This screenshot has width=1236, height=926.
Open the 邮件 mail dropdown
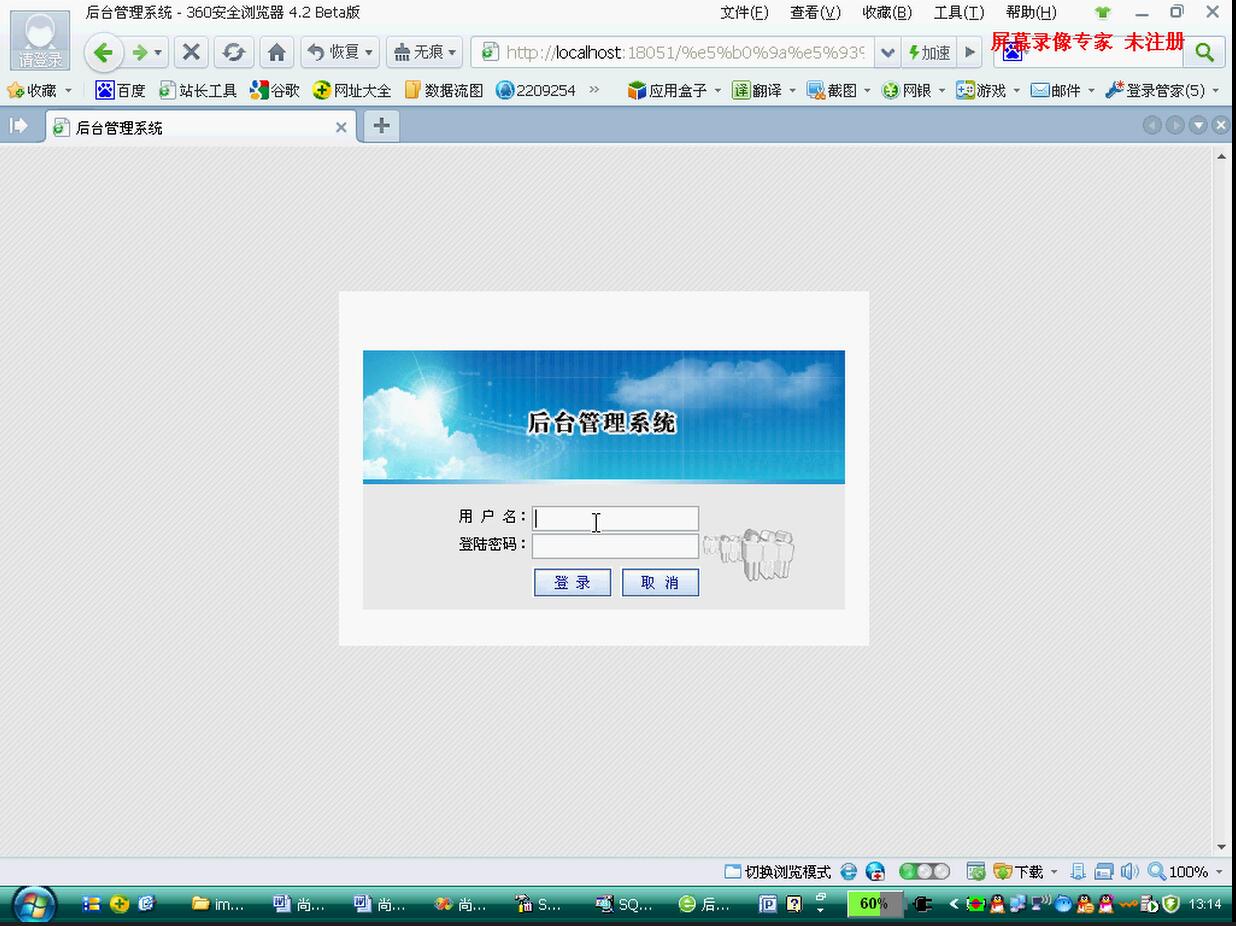[x=1064, y=90]
